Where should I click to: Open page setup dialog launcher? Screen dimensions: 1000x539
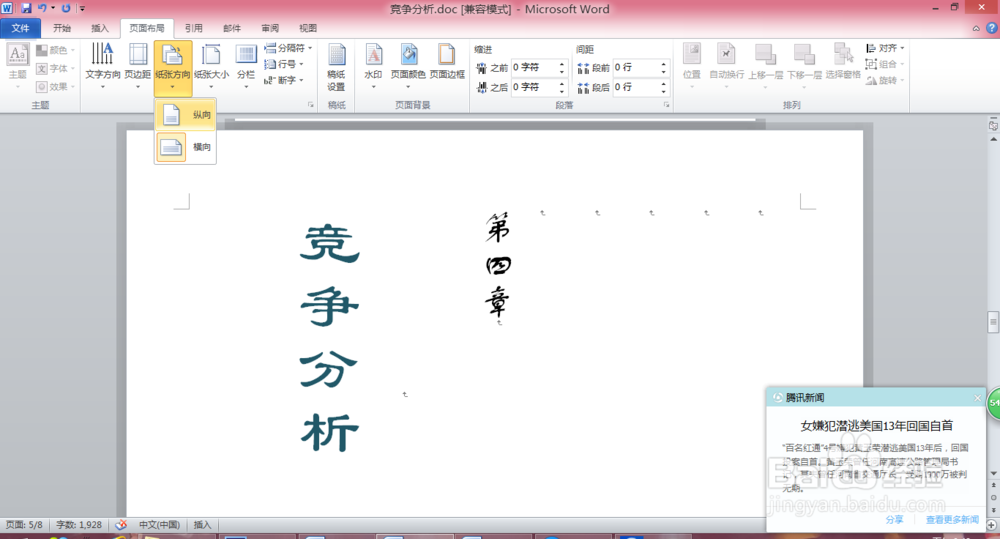pos(311,105)
